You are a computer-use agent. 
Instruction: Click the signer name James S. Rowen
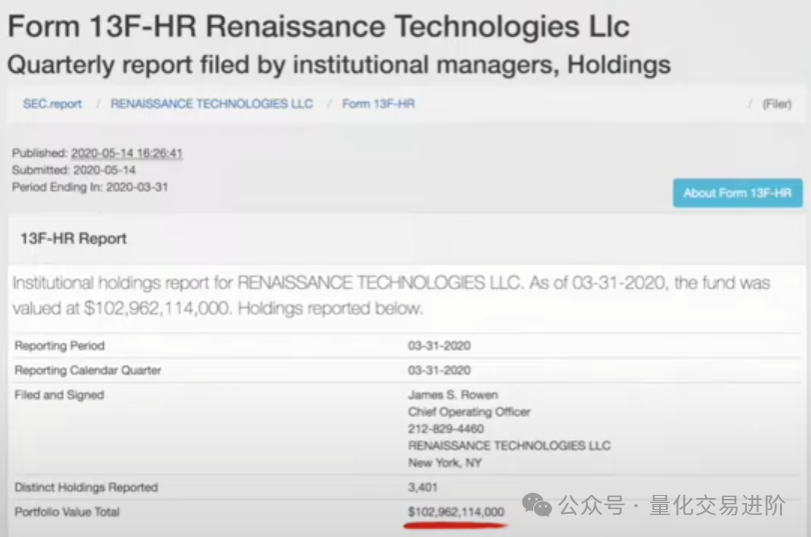tap(453, 395)
